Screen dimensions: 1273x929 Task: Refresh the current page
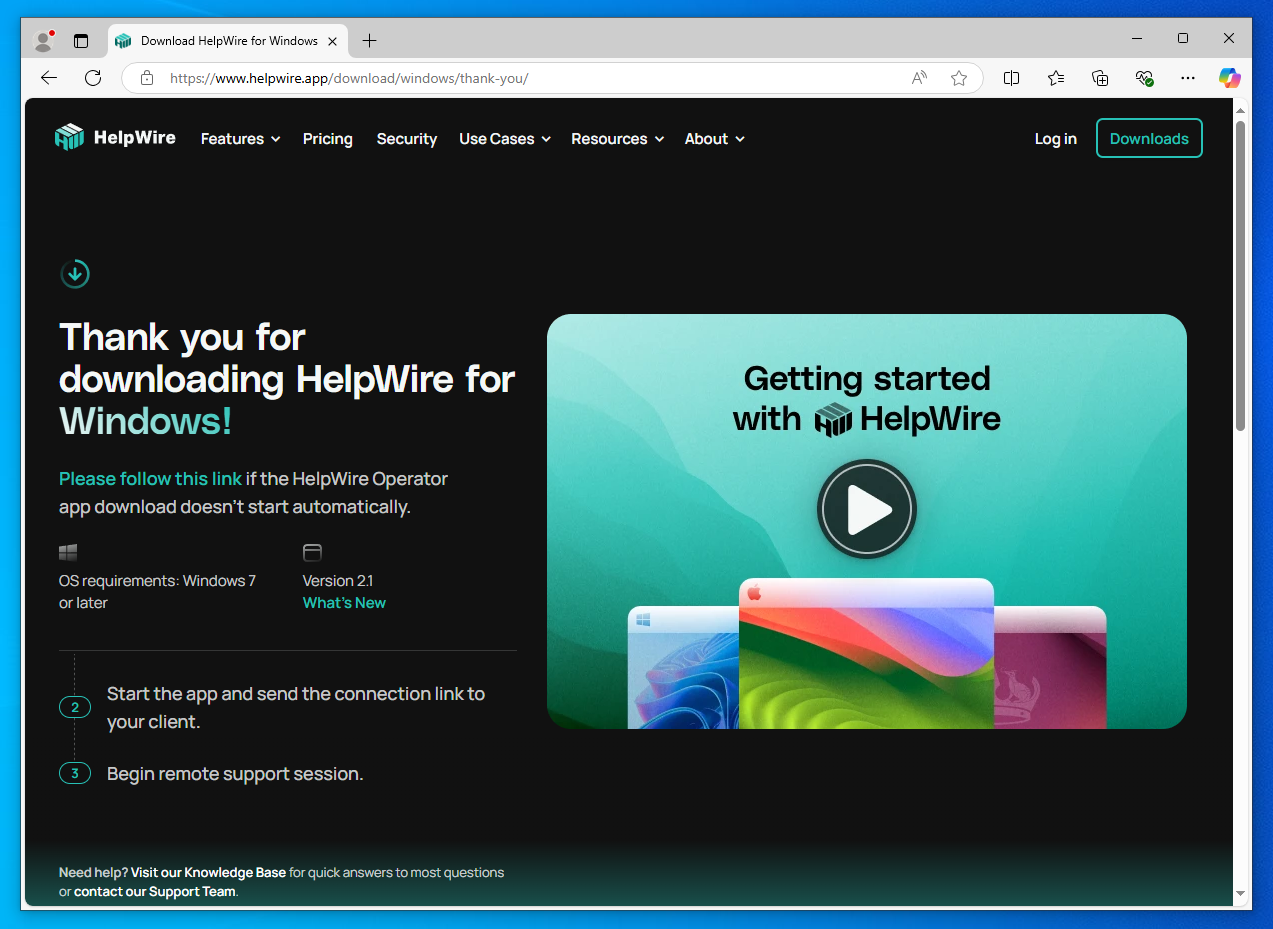(x=93, y=78)
